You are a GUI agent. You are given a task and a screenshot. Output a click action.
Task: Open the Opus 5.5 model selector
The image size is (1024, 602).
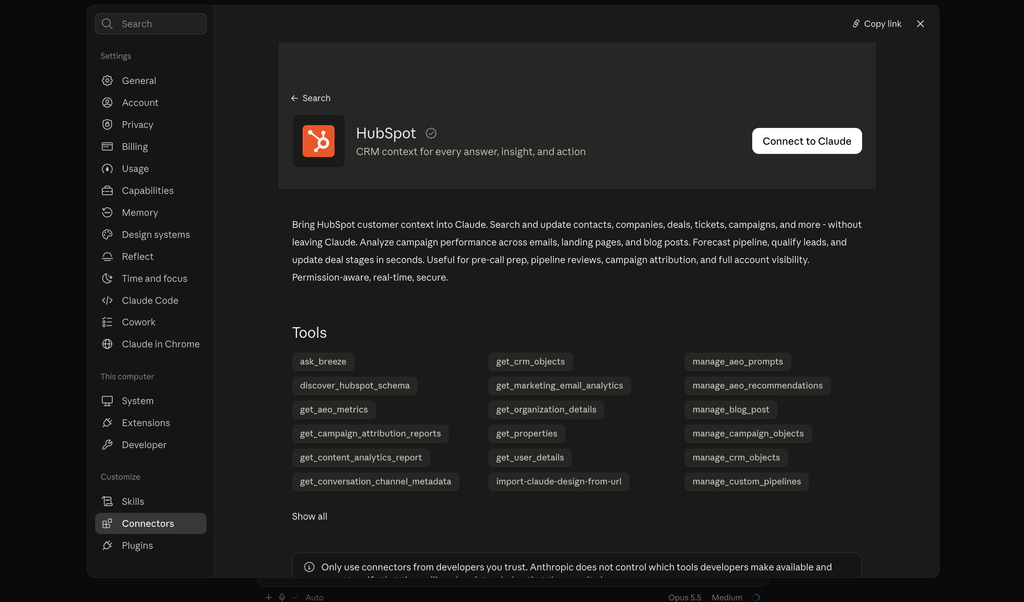684,597
